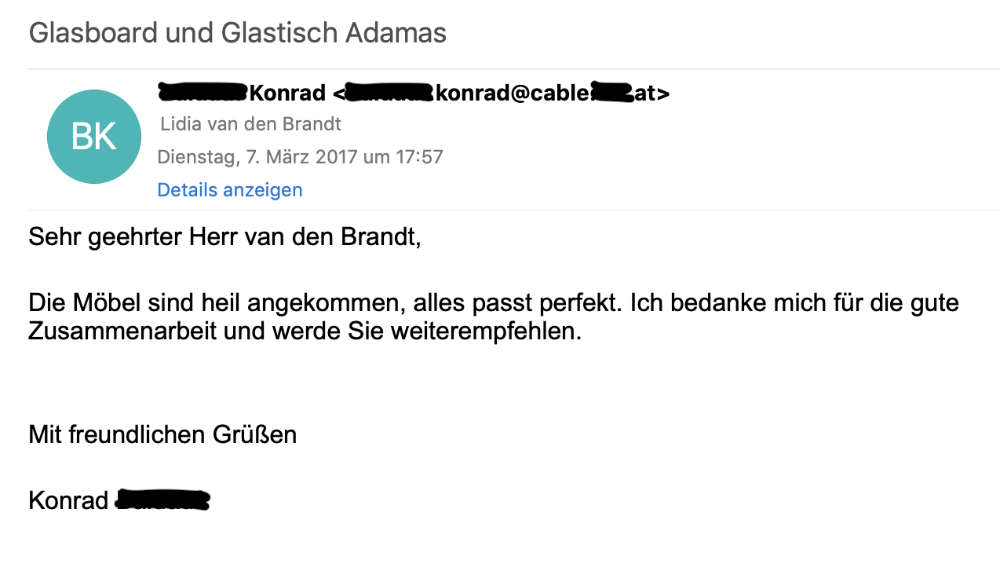Click the signature name Konrad at bottom

point(68,500)
